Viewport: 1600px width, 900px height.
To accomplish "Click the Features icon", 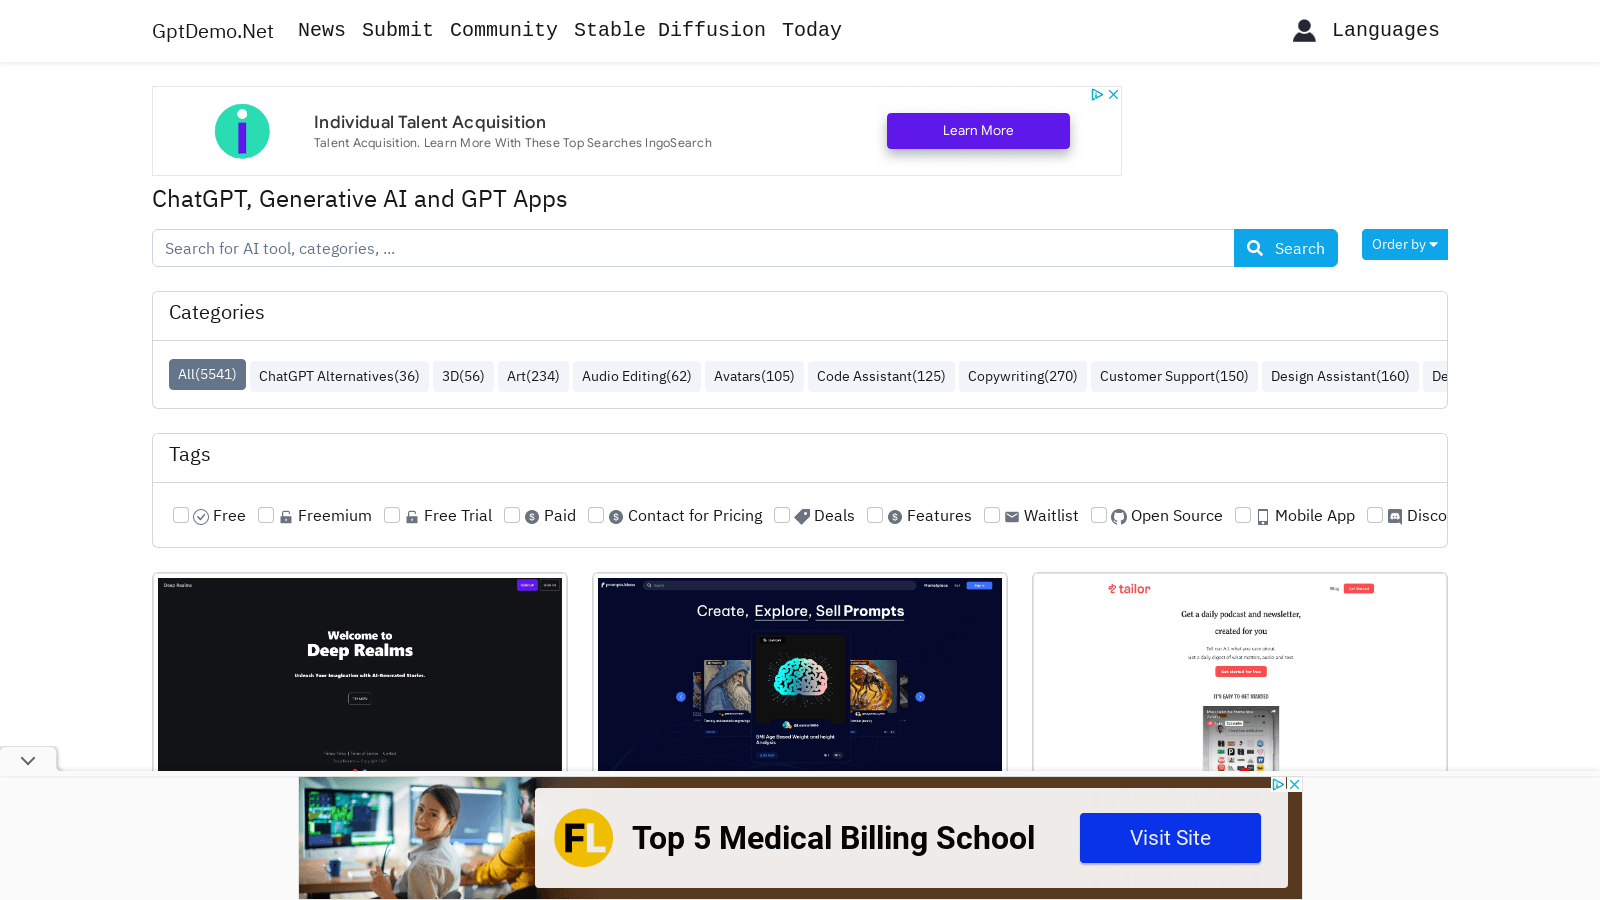I will point(895,517).
